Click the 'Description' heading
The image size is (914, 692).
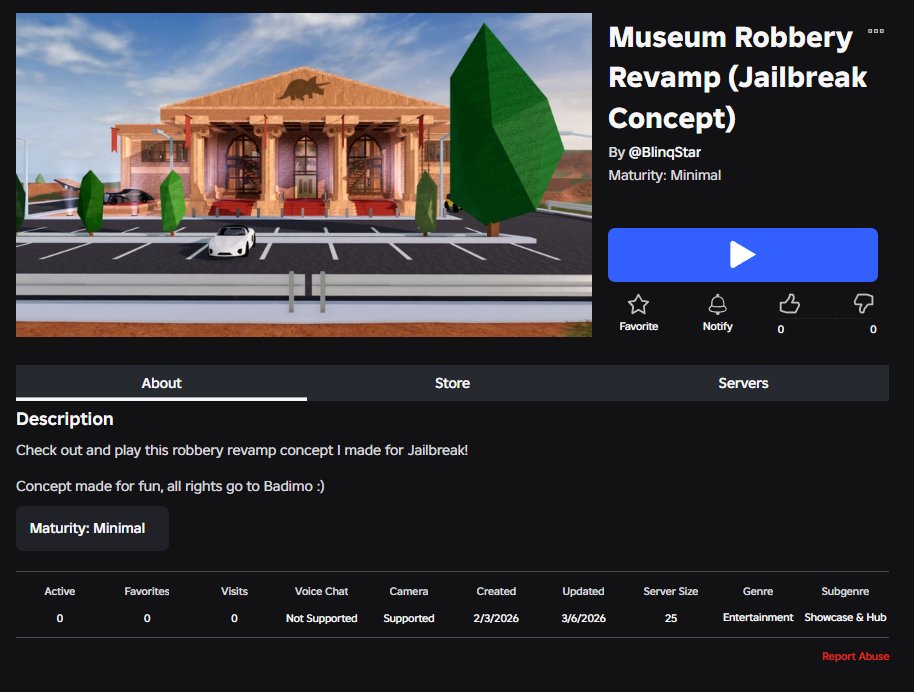click(65, 419)
